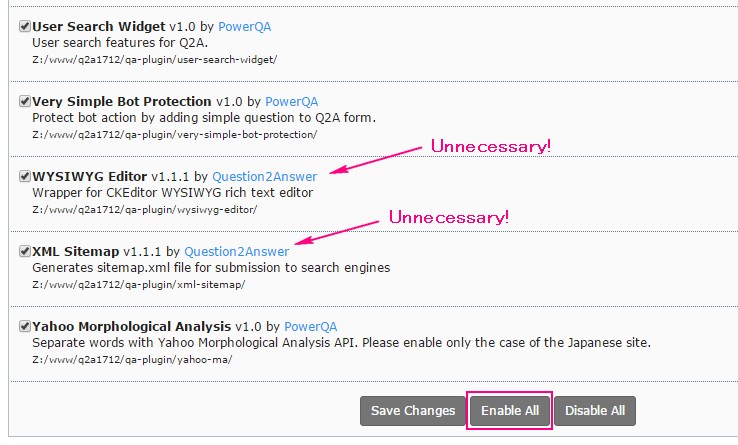This screenshot has width=738, height=445.
Task: Visit Question2Answer link beside WYSIWYG Editor
Action: click(x=264, y=176)
